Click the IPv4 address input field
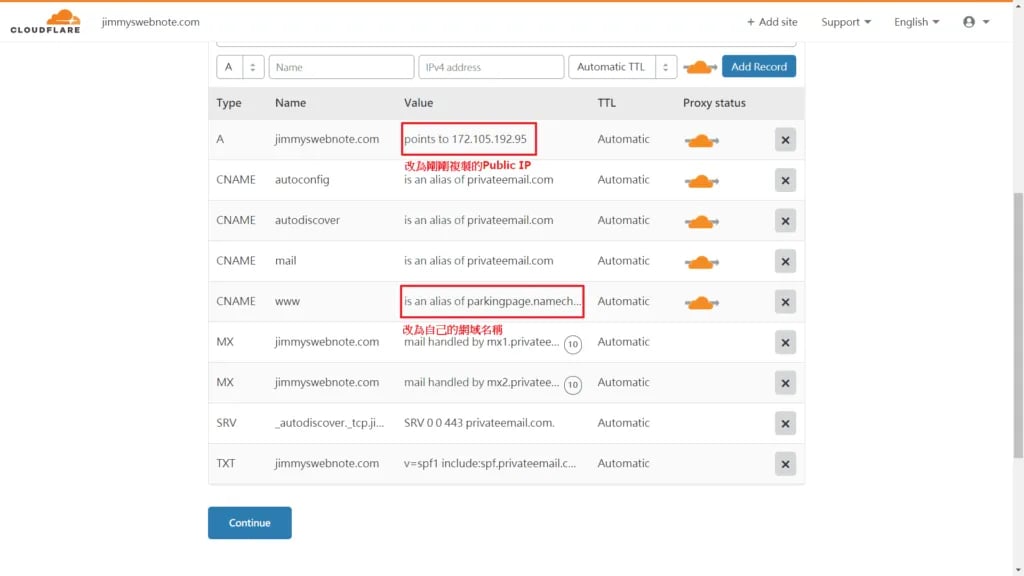This screenshot has height=576, width=1024. click(x=491, y=67)
